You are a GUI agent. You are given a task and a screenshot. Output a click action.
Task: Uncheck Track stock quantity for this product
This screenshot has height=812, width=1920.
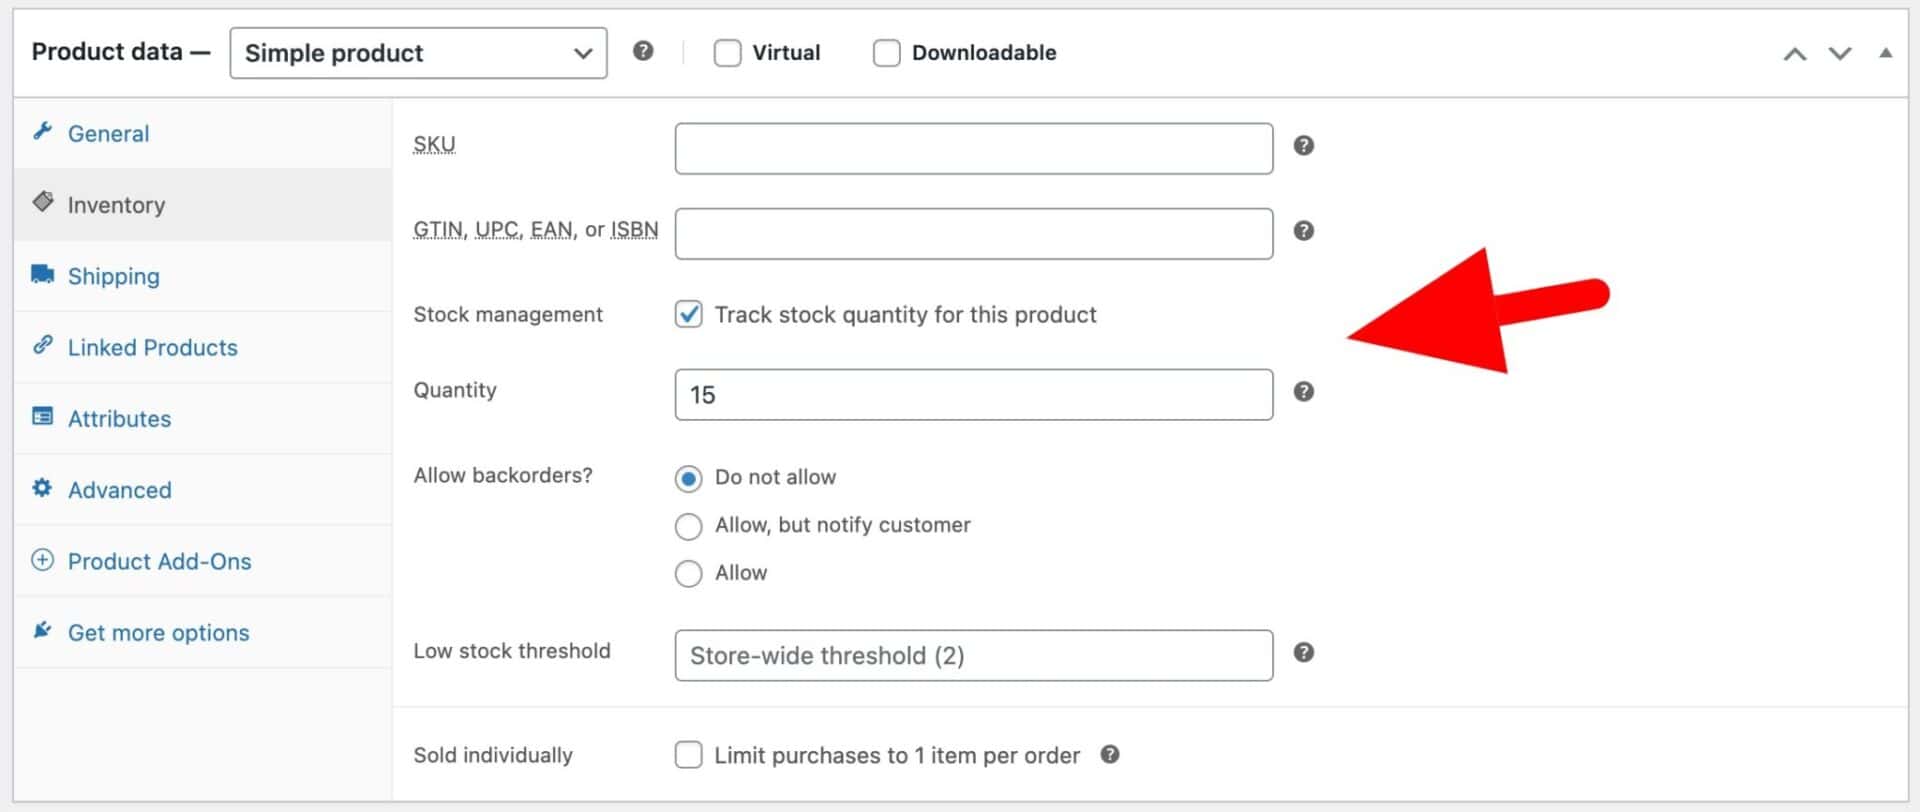pyautogui.click(x=688, y=315)
